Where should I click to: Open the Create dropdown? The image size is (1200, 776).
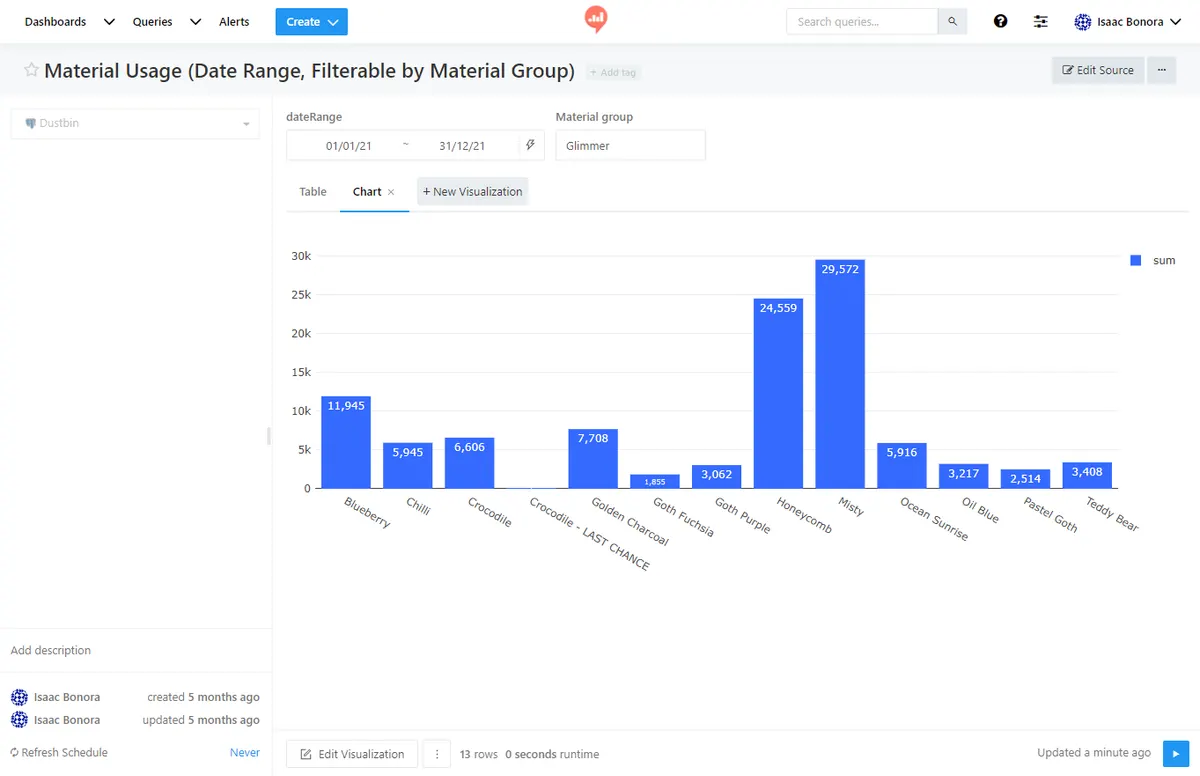311,22
